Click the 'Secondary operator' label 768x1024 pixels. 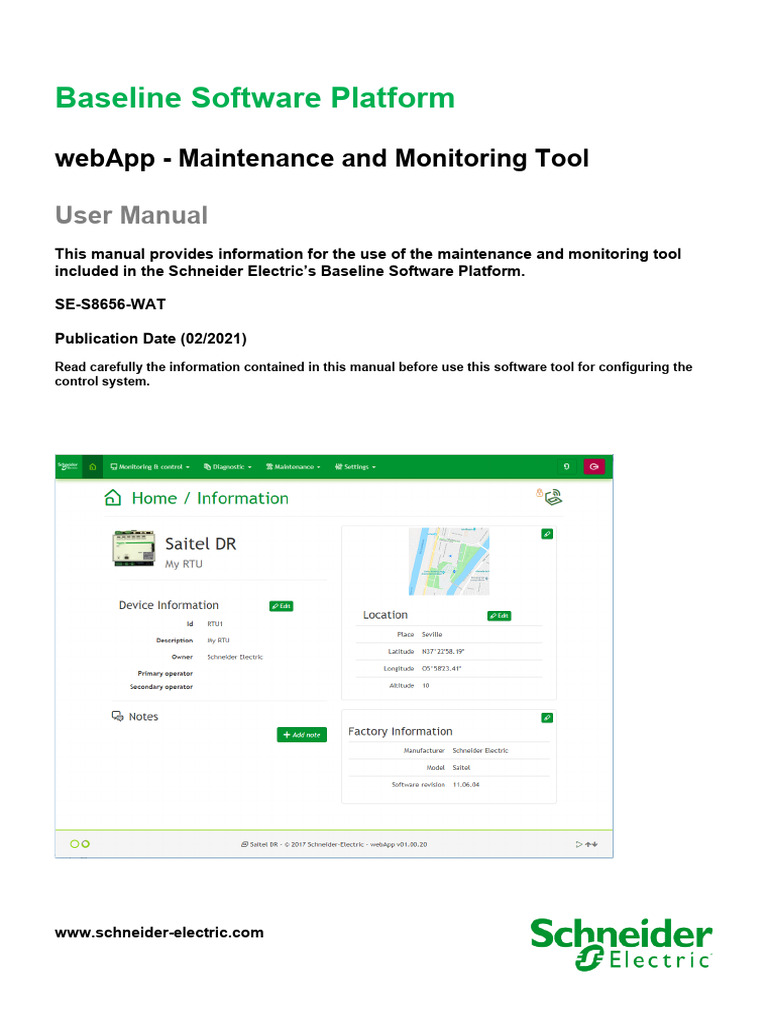tap(161, 687)
